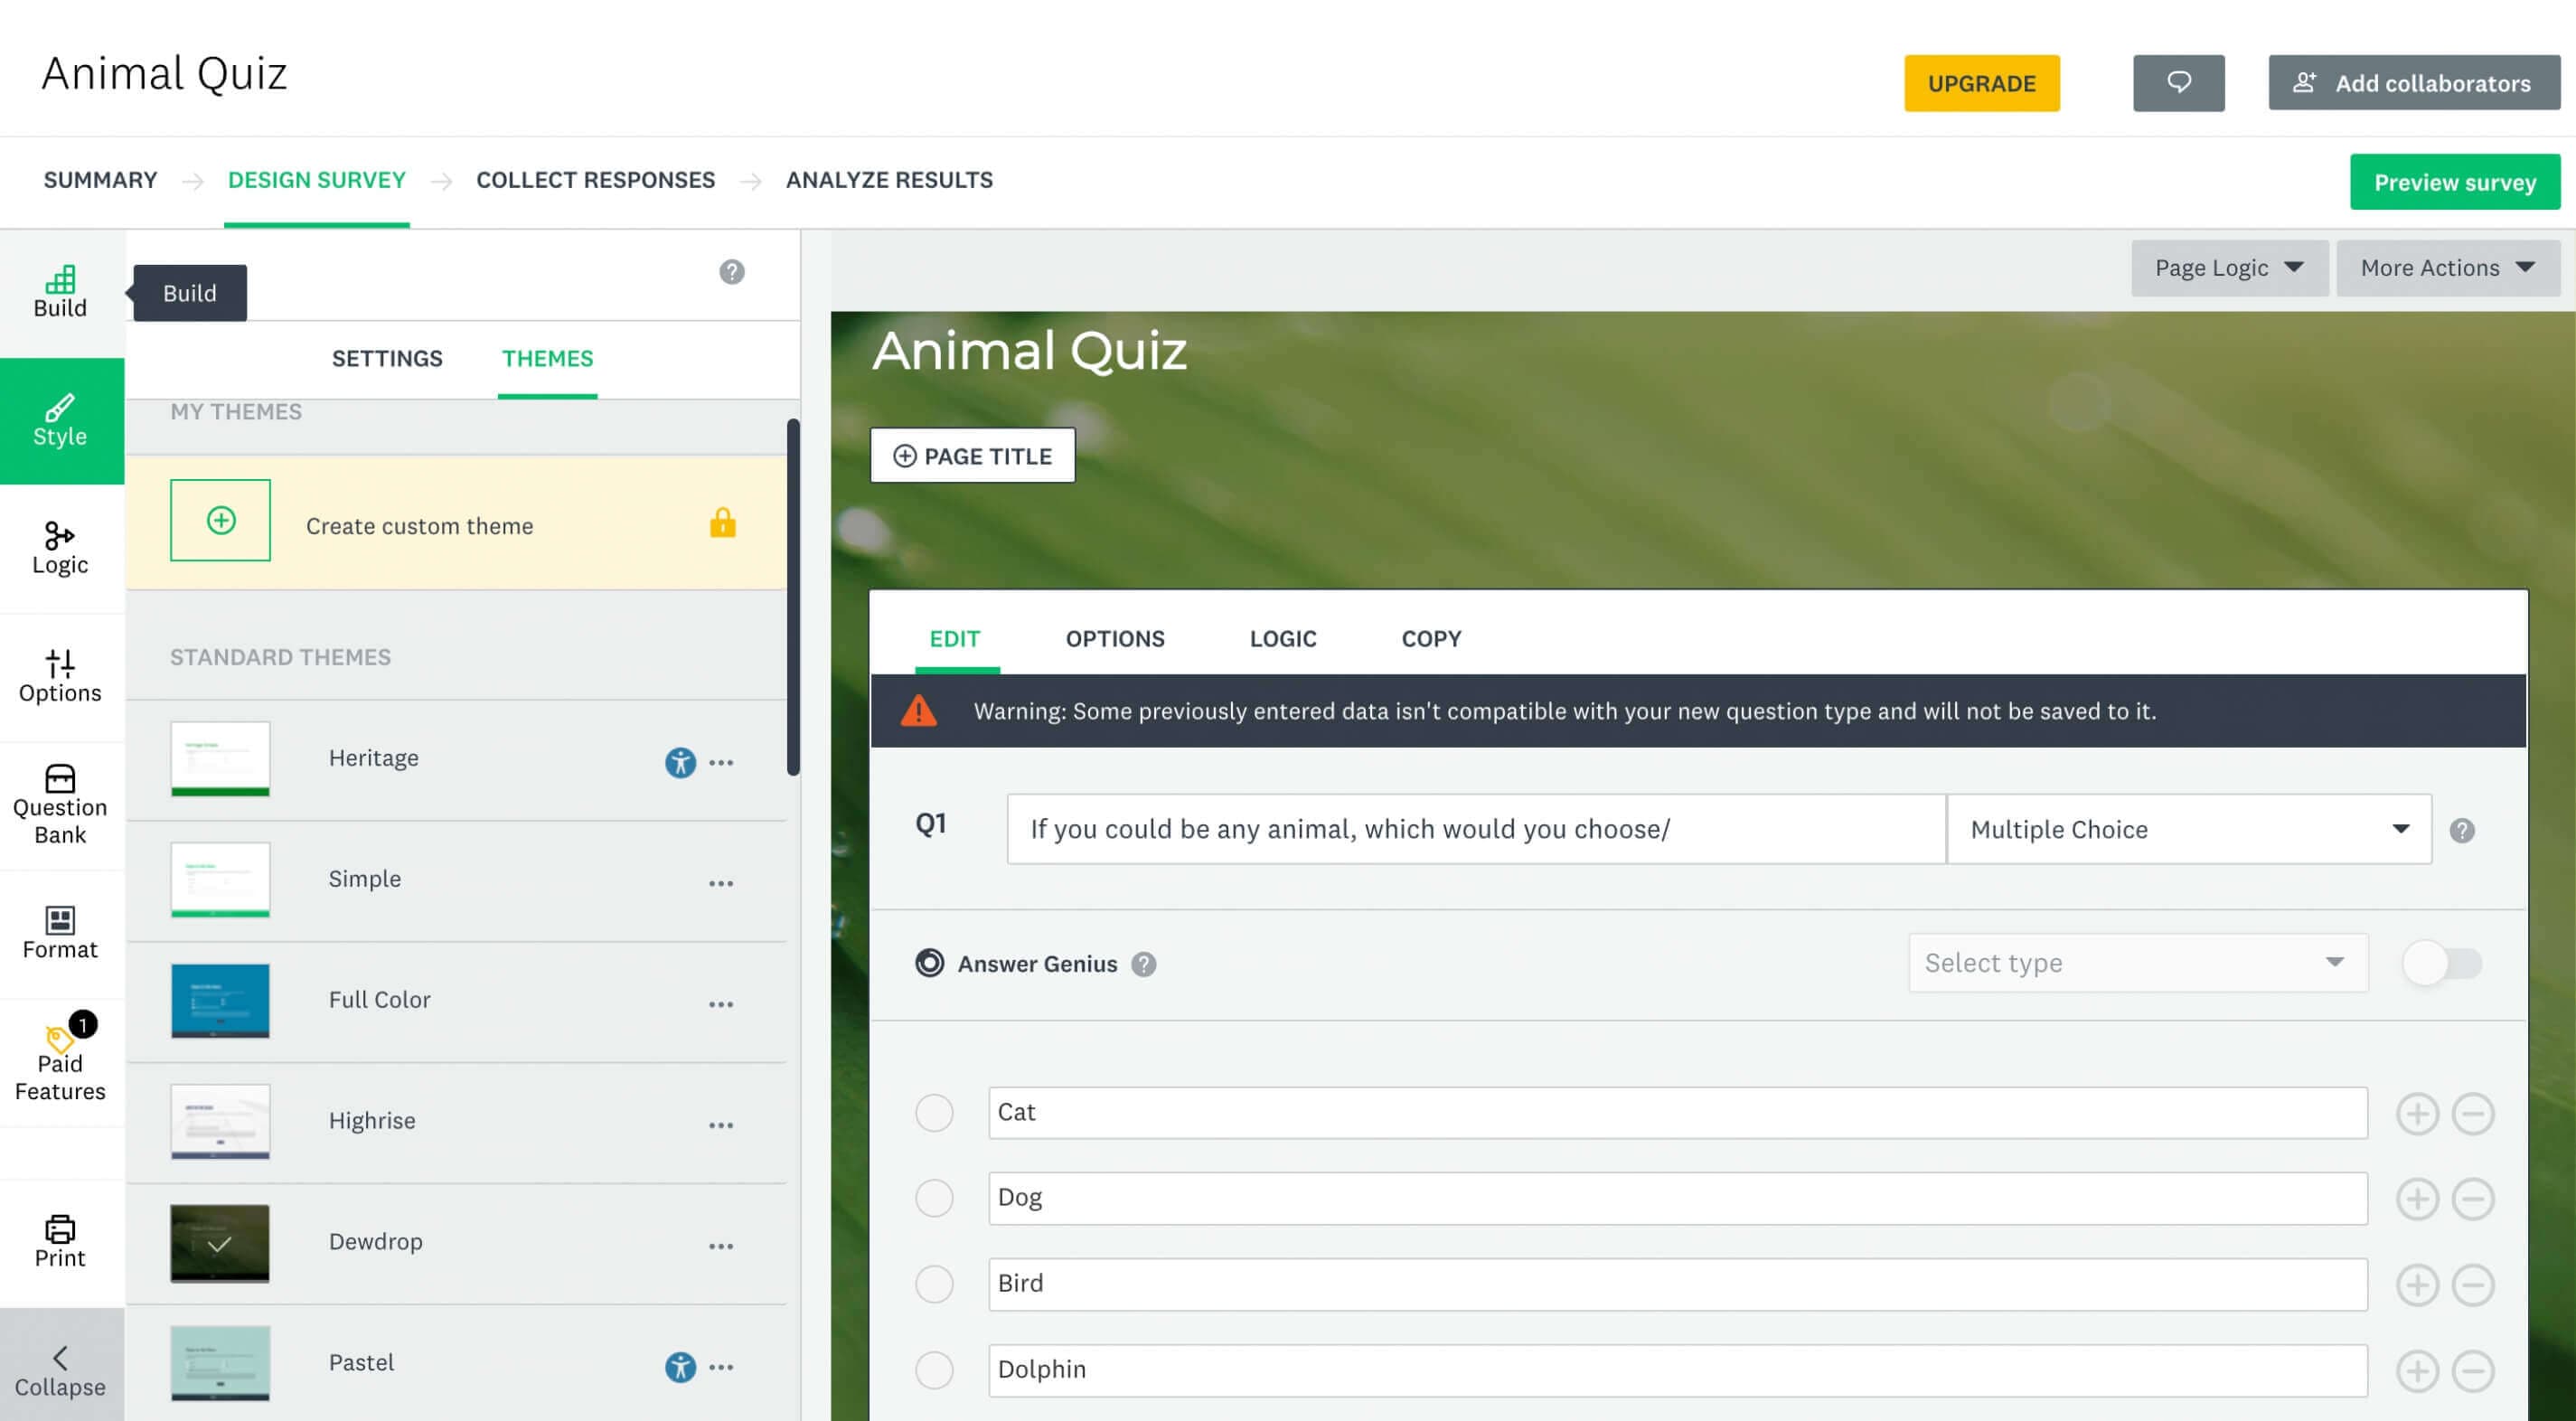
Task: Click the accessibility icon next to Pastel
Action: pyautogui.click(x=680, y=1366)
